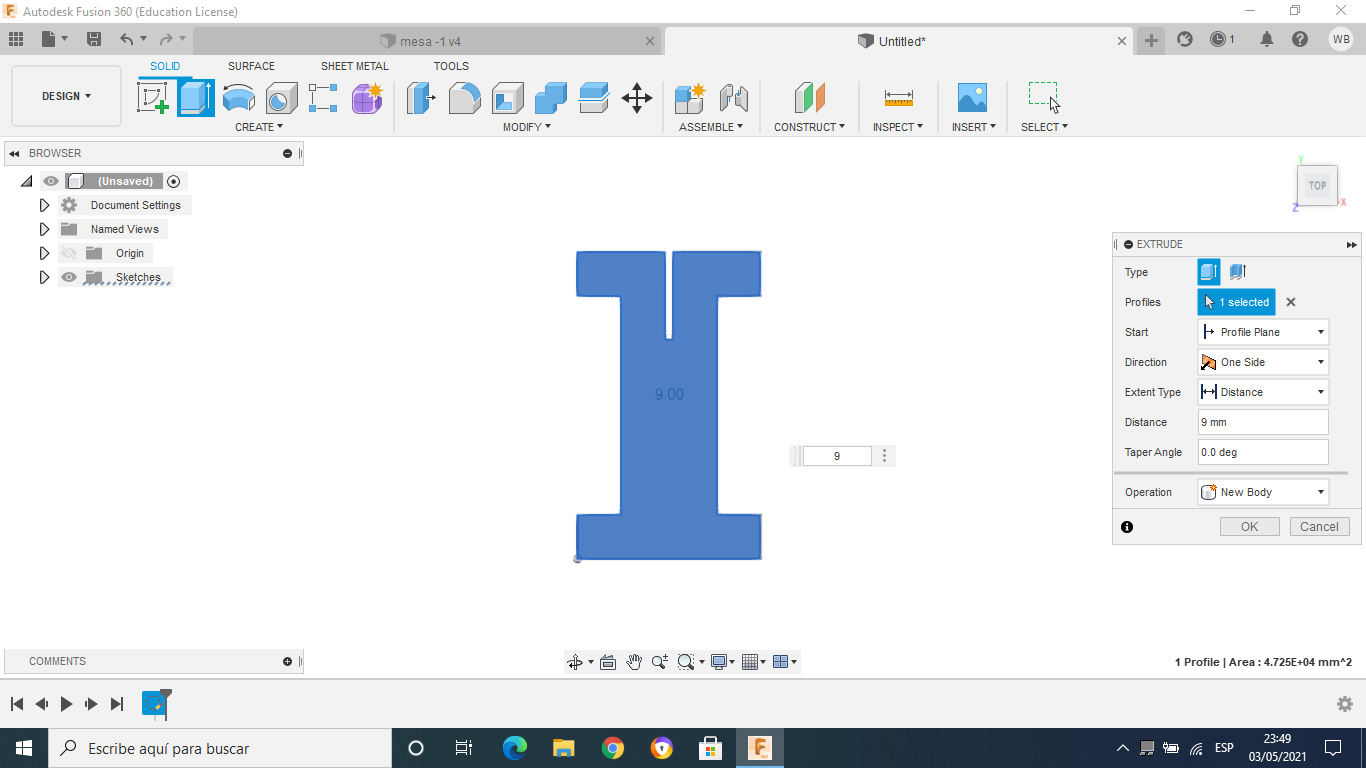1366x768 pixels.
Task: Open the Direction One Side dropdown
Action: pyautogui.click(x=1263, y=362)
